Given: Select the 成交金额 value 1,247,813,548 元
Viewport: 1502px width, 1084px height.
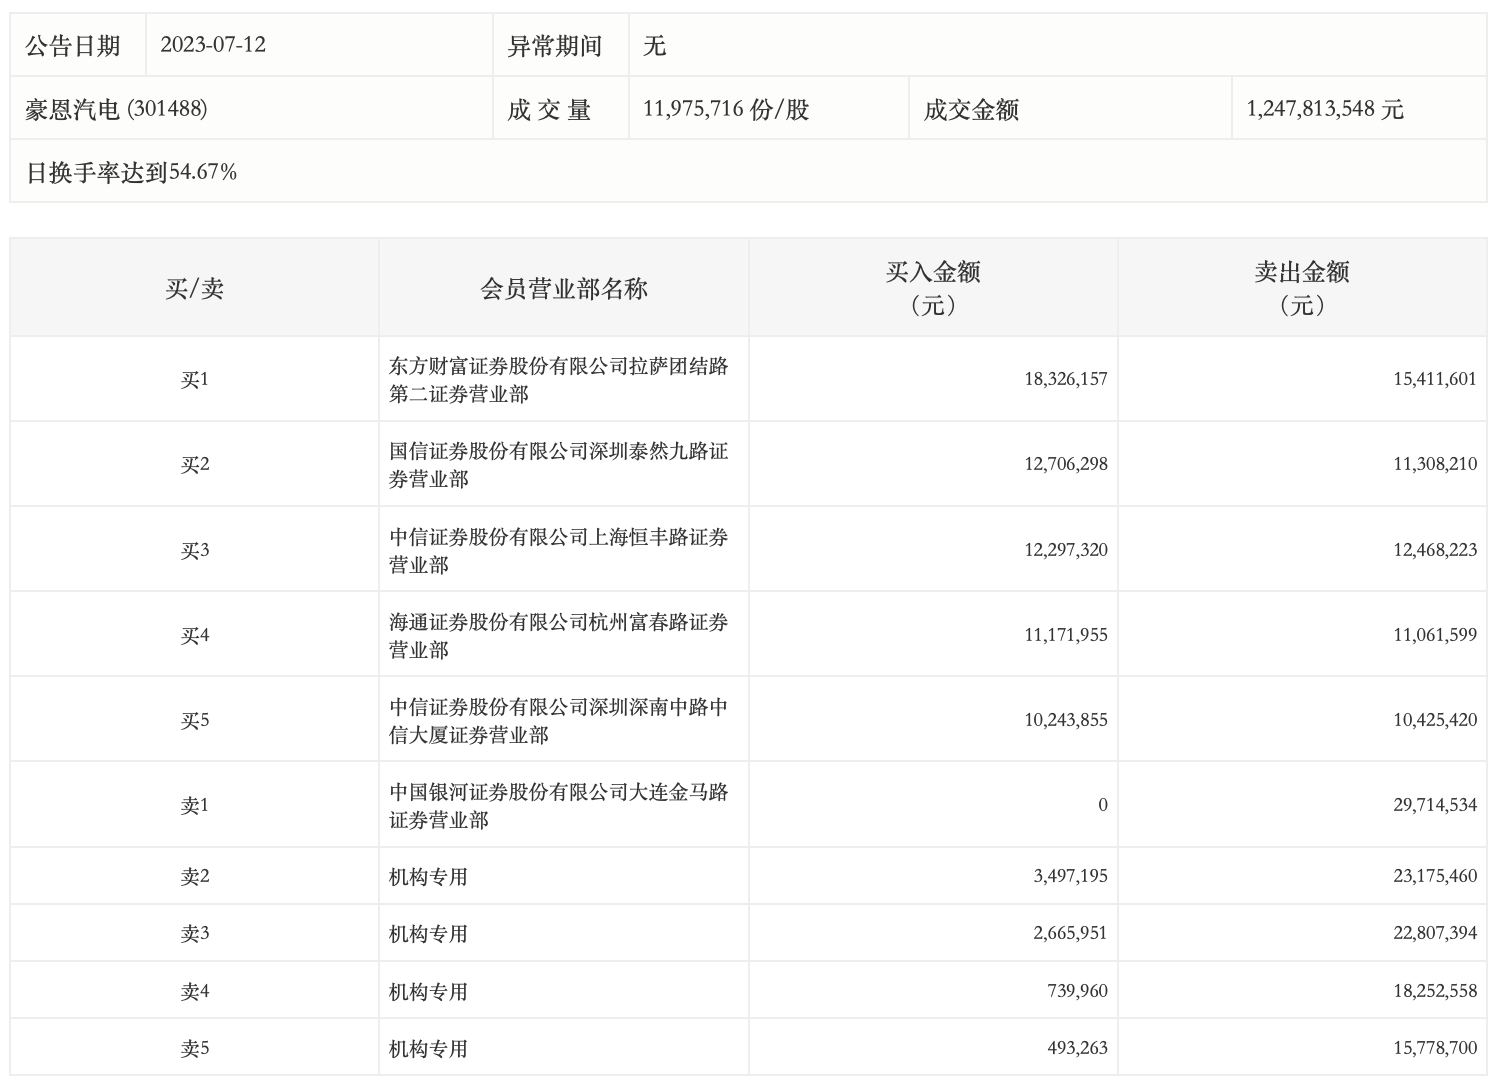Looking at the screenshot, I should click(1325, 109).
